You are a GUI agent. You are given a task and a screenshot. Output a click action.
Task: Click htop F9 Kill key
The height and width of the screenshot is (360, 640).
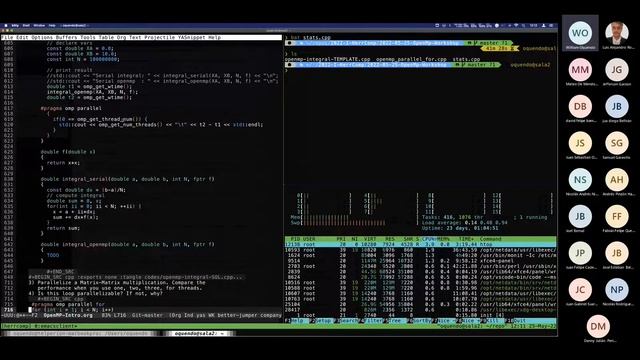click(x=493, y=321)
